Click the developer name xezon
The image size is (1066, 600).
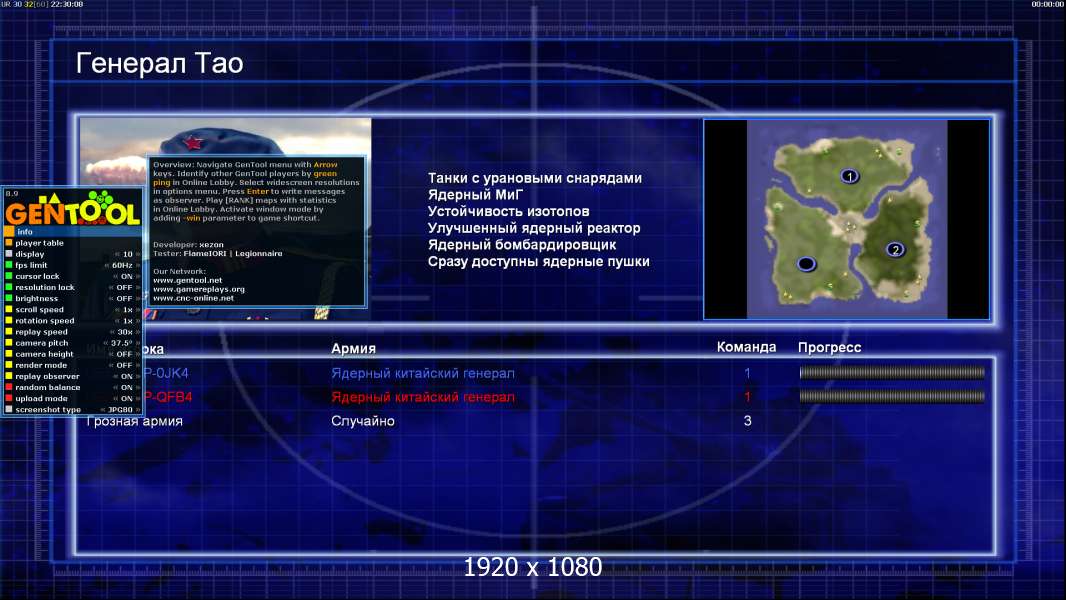coord(211,245)
